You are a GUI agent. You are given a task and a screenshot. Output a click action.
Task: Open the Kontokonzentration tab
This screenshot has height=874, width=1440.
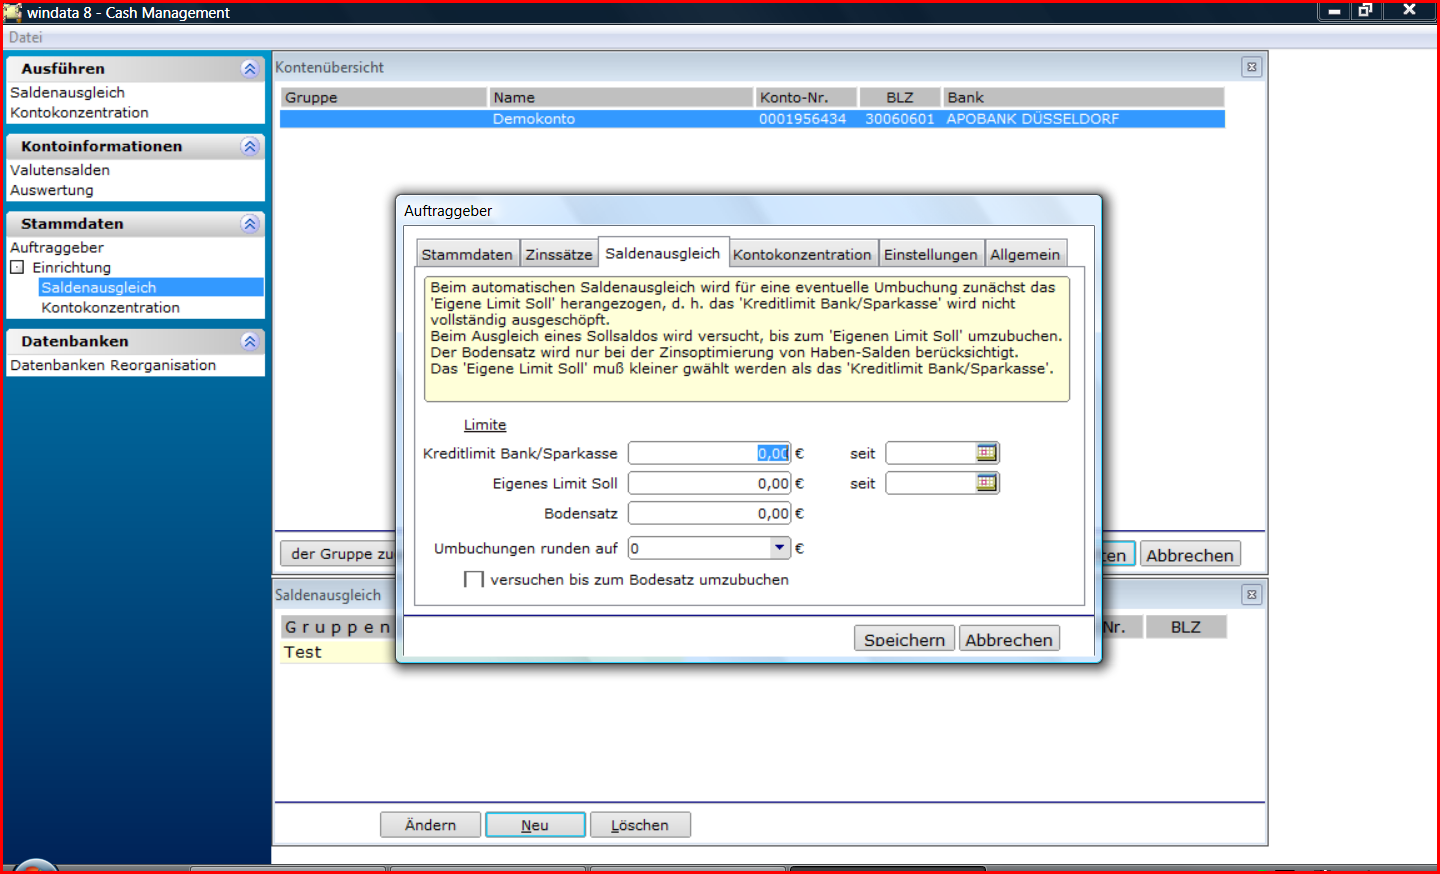[x=802, y=254]
